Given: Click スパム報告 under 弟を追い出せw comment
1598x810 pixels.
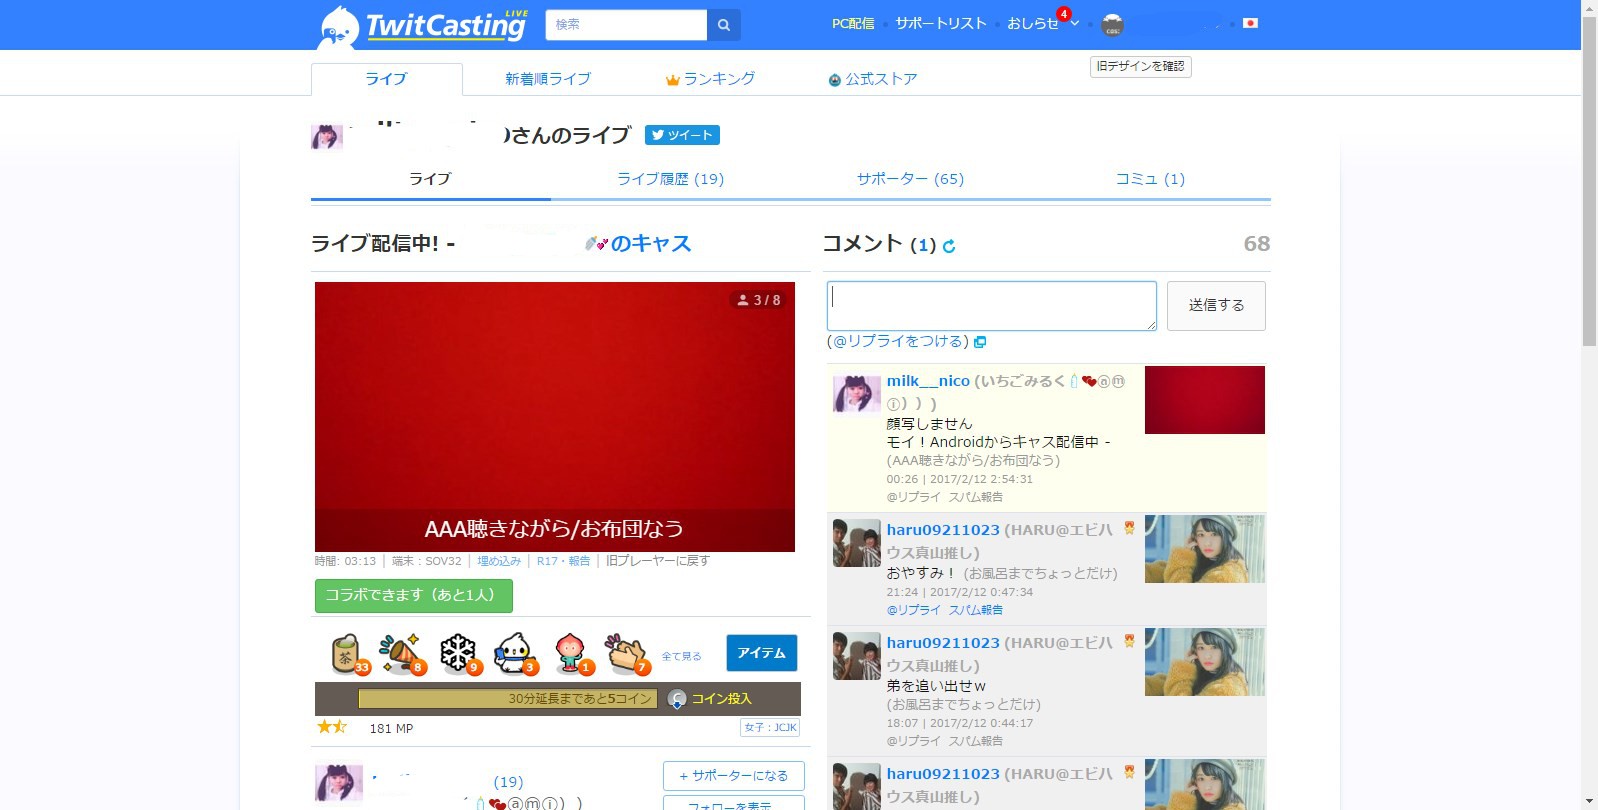Looking at the screenshot, I should [x=976, y=741].
